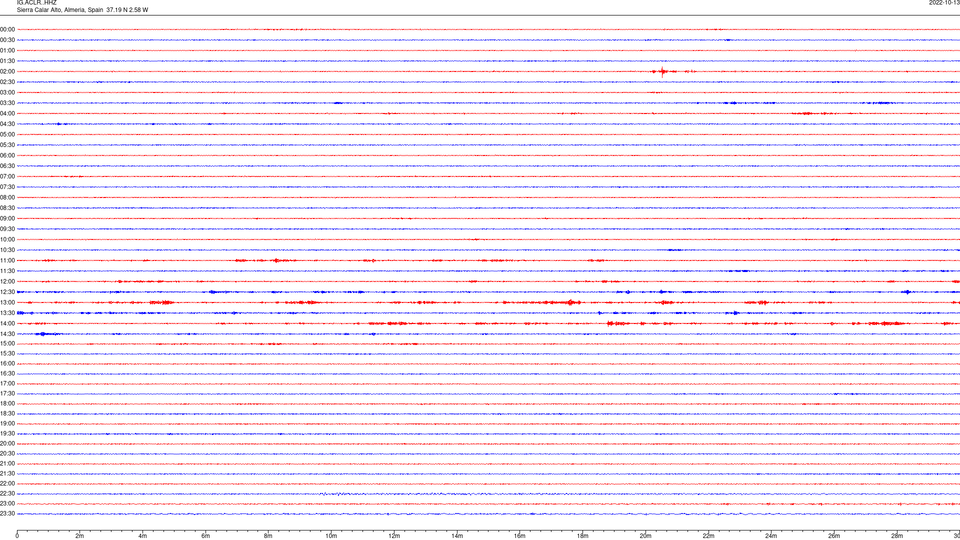Click the 20:00 row label
This screenshot has height=540, width=960.
(x=7, y=444)
